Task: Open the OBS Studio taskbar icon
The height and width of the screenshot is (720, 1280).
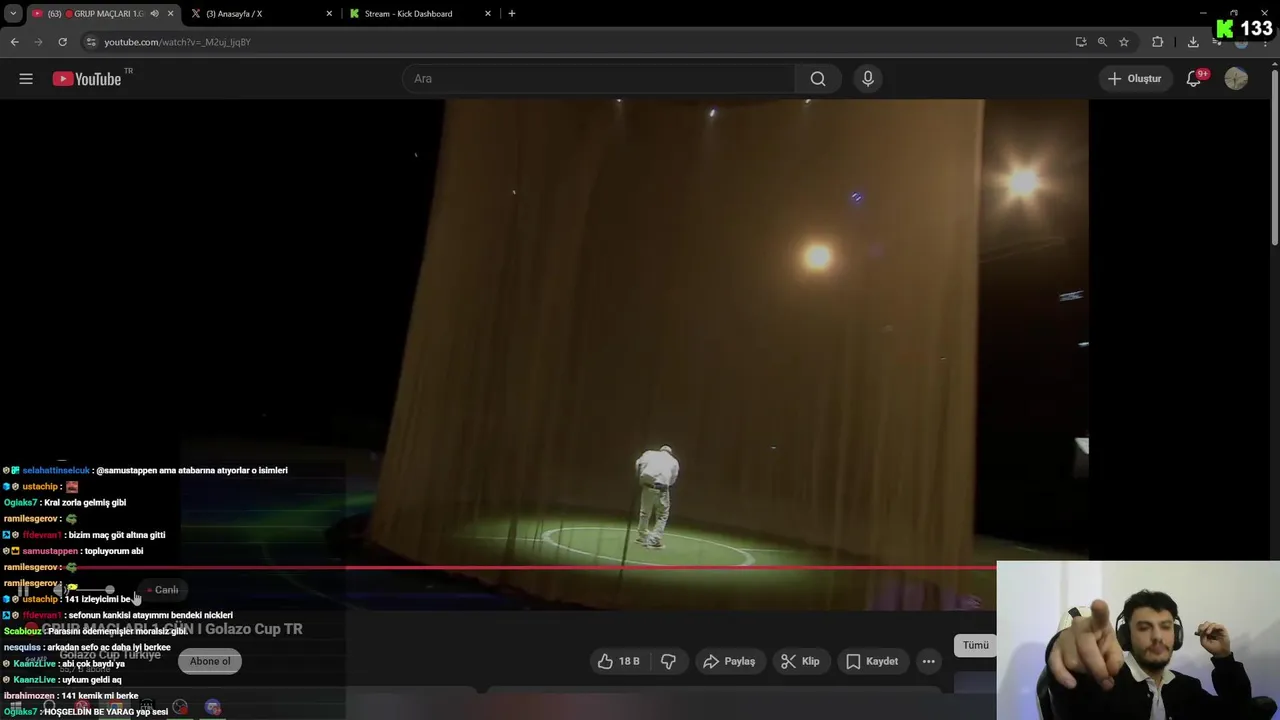Action: coord(180,707)
